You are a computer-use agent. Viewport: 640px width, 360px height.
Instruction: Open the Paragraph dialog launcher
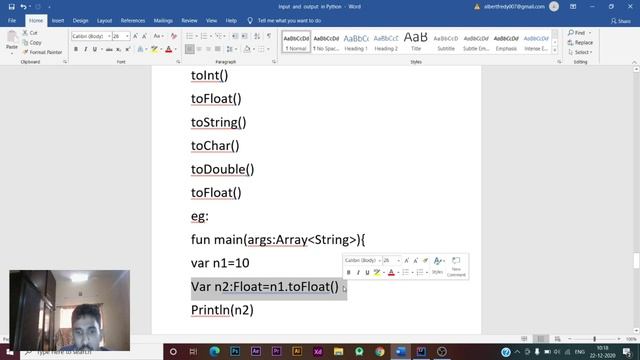pos(274,62)
